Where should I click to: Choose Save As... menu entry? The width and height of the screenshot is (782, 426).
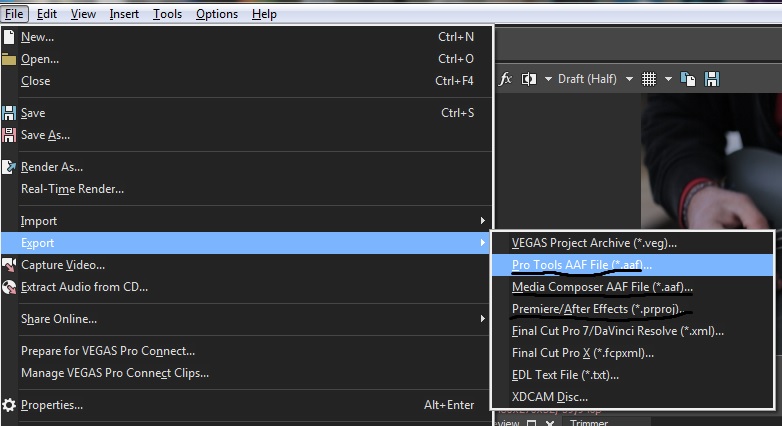(247, 135)
